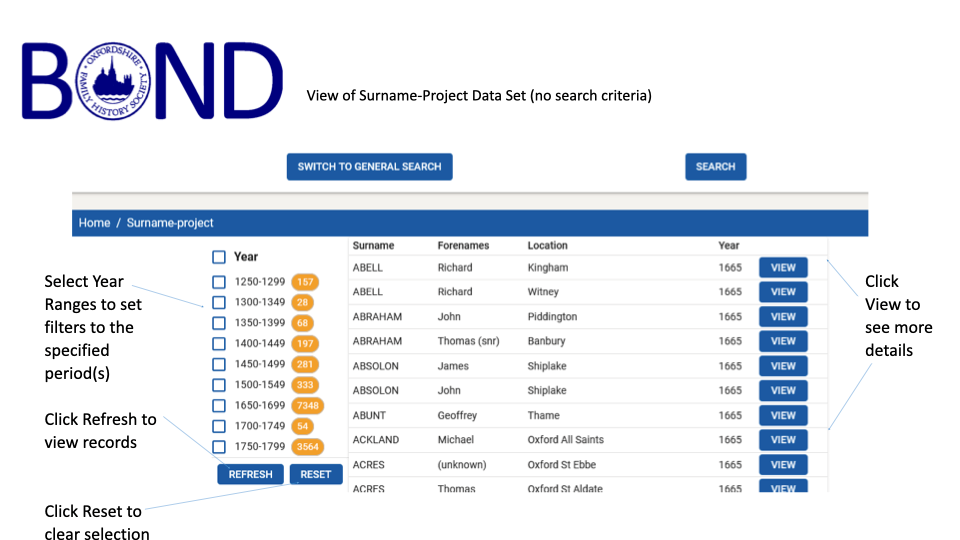Click the Year column header in table

(x=729, y=246)
